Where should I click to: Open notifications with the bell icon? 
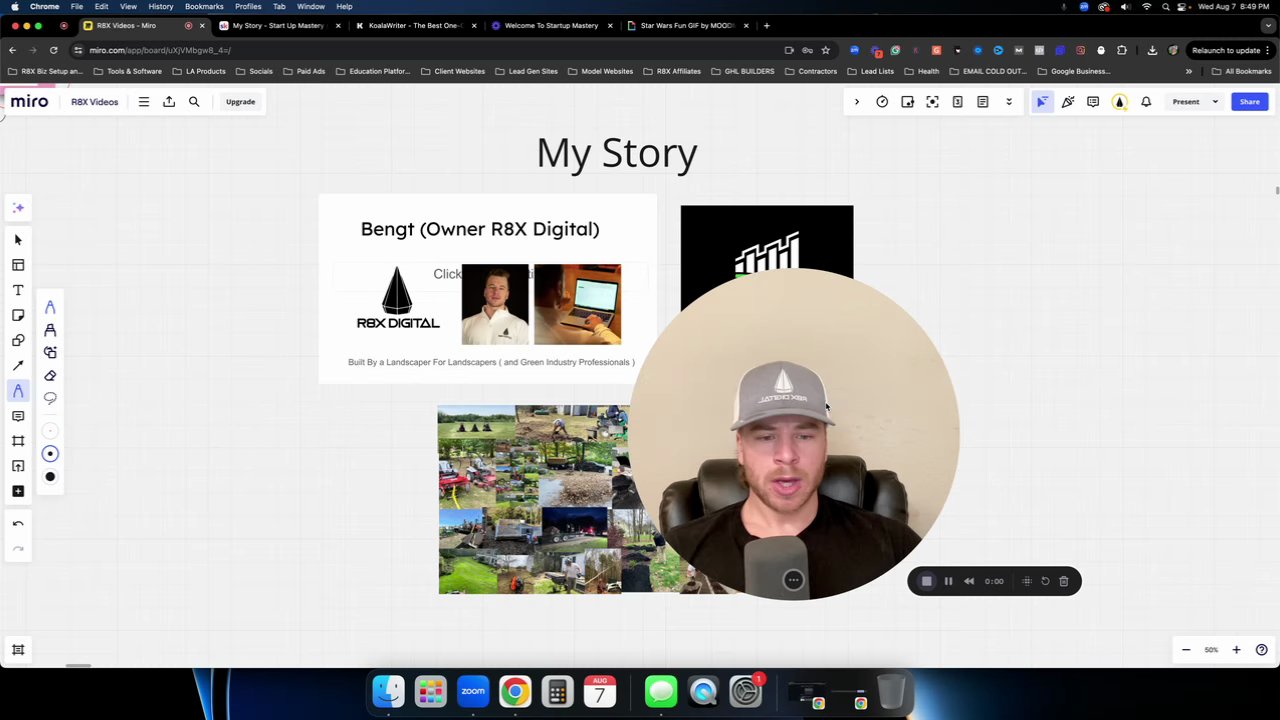[1146, 101]
